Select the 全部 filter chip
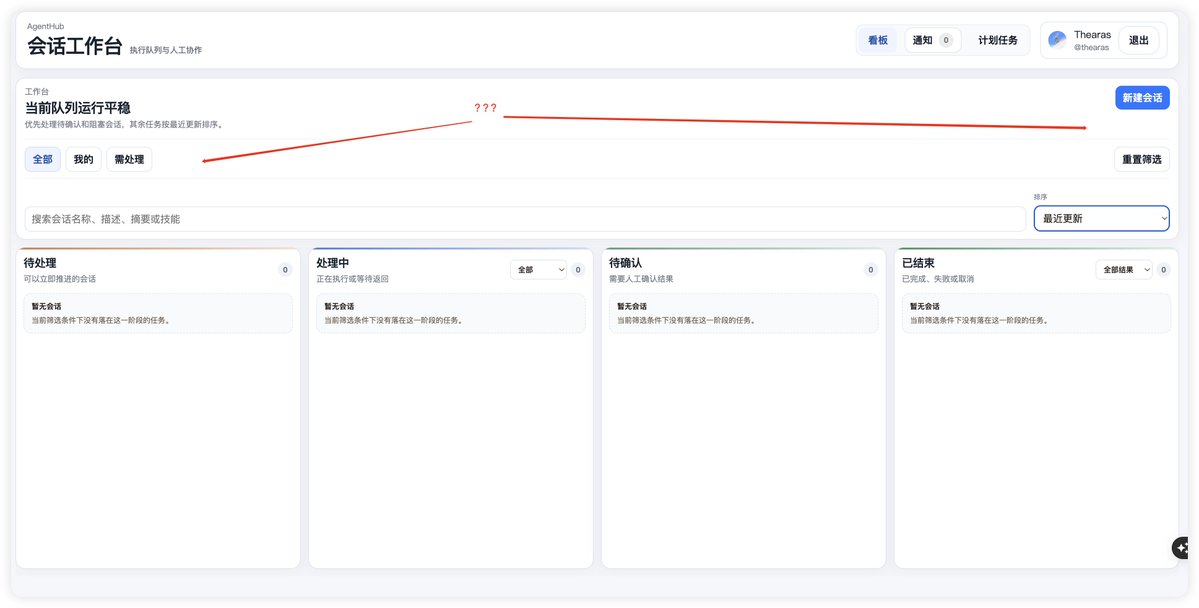This screenshot has height=608, width=1199. [x=43, y=160]
